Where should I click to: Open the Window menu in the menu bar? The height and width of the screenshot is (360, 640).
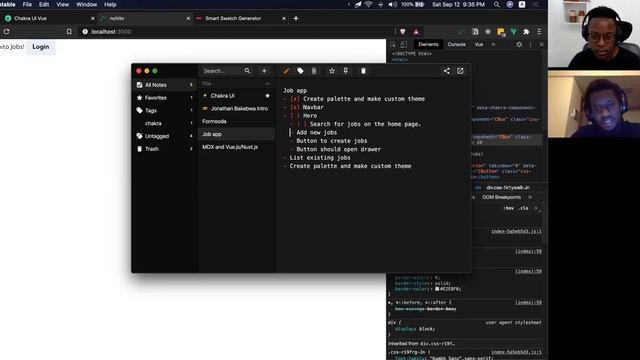[x=87, y=4]
